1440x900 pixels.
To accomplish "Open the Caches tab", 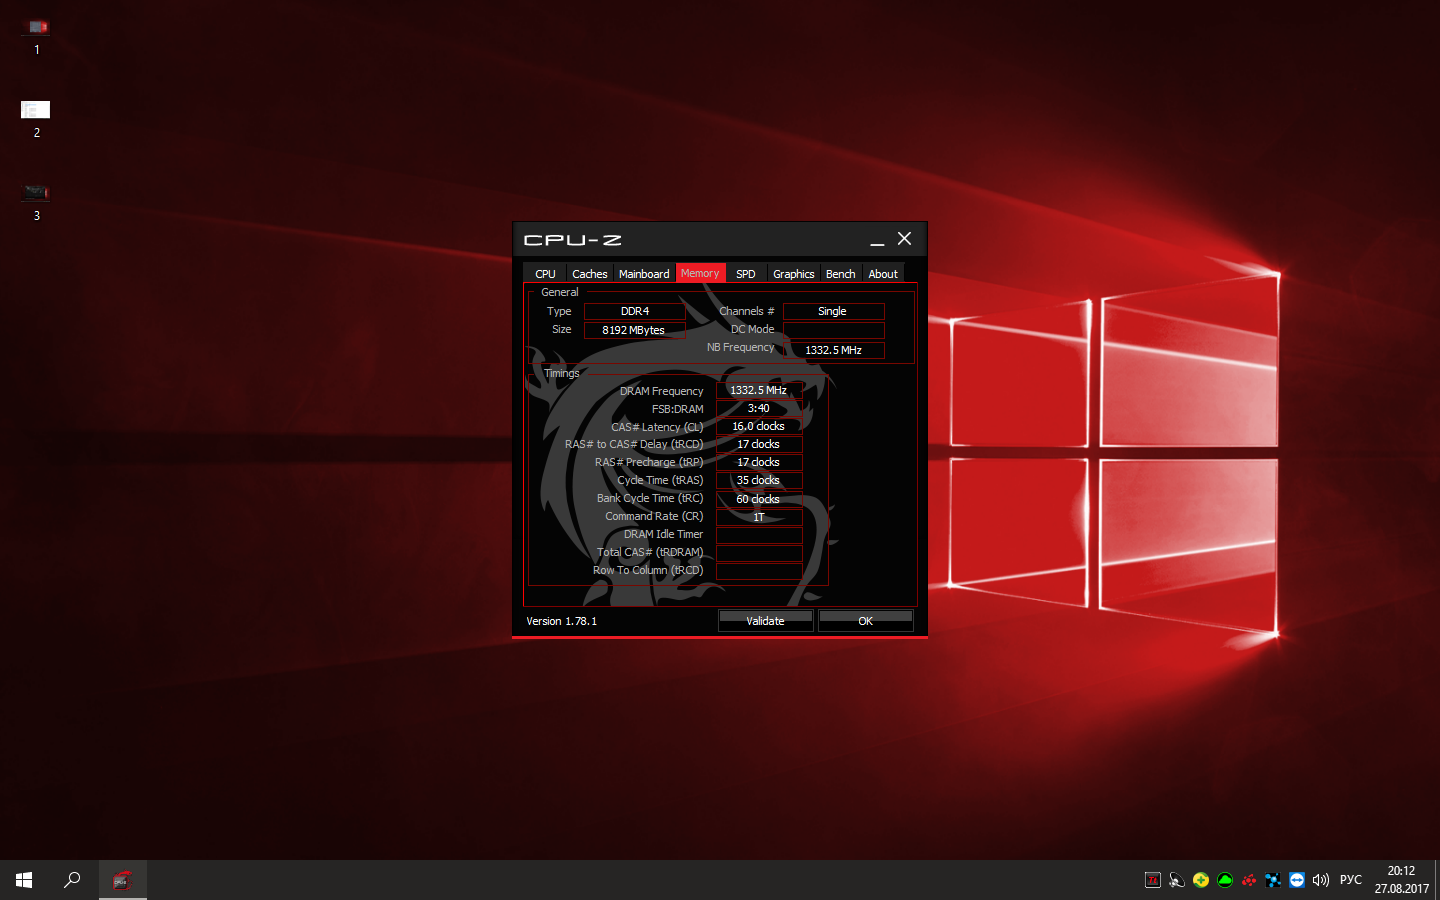I will coord(590,274).
